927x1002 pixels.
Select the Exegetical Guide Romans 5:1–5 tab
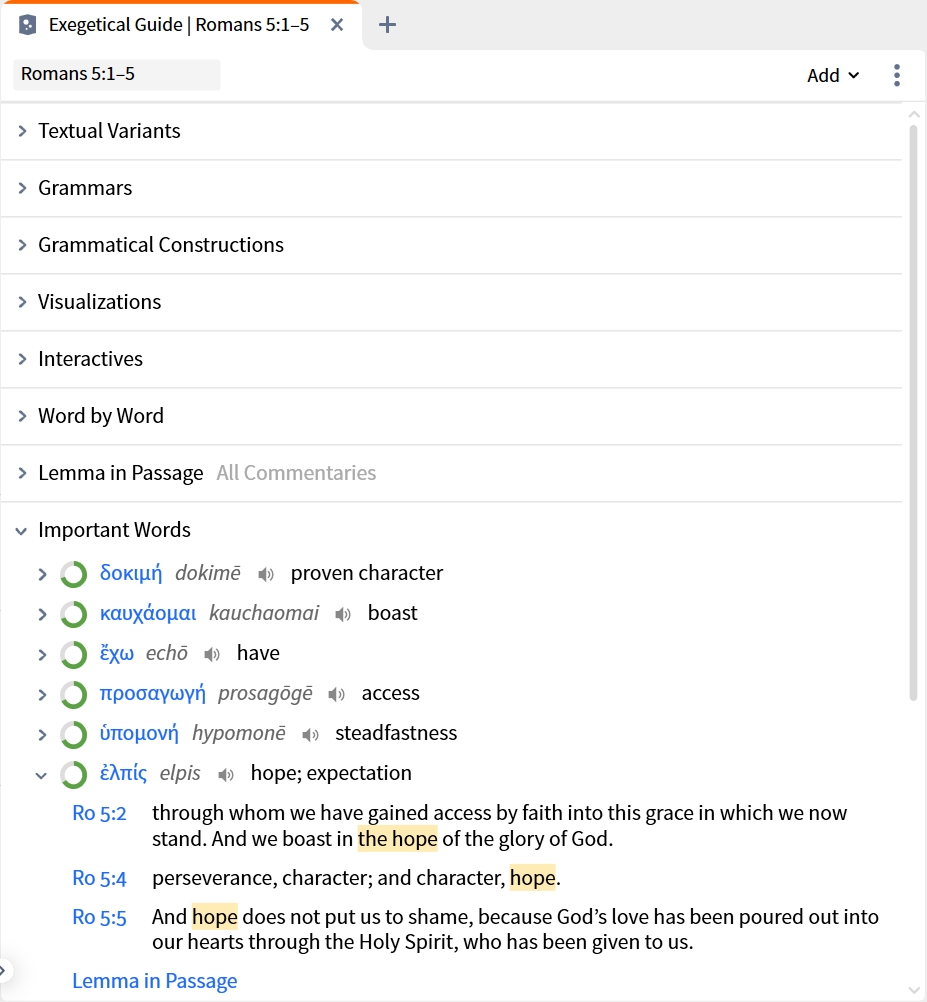pyautogui.click(x=181, y=25)
